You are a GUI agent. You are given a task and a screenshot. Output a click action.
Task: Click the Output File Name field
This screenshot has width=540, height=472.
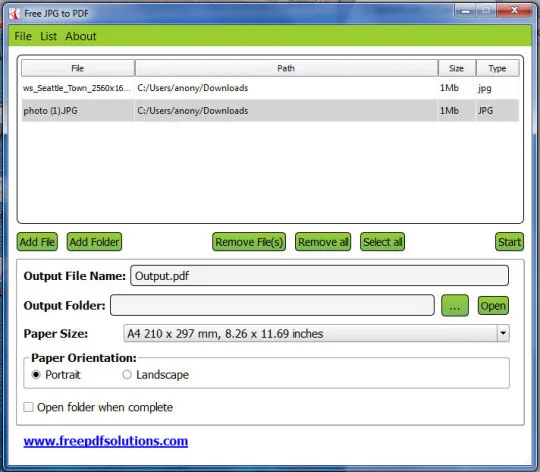319,275
